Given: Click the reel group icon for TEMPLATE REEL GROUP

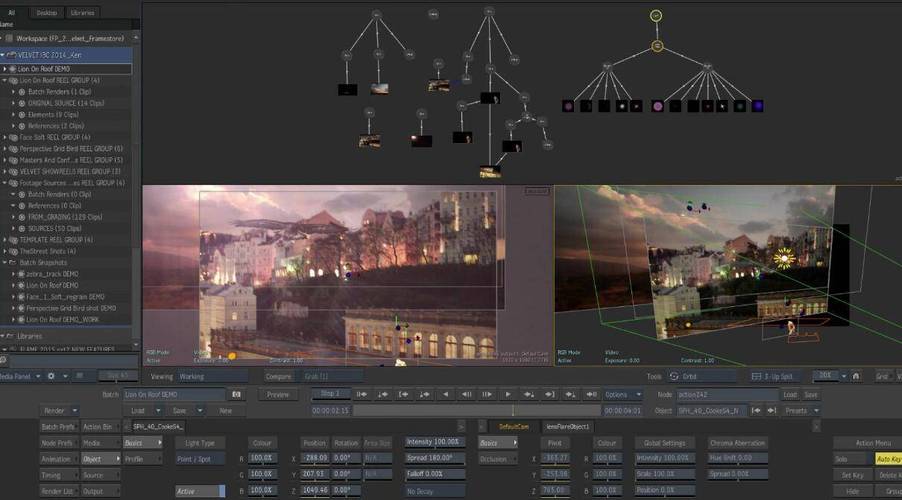Looking at the screenshot, I should coord(13,240).
